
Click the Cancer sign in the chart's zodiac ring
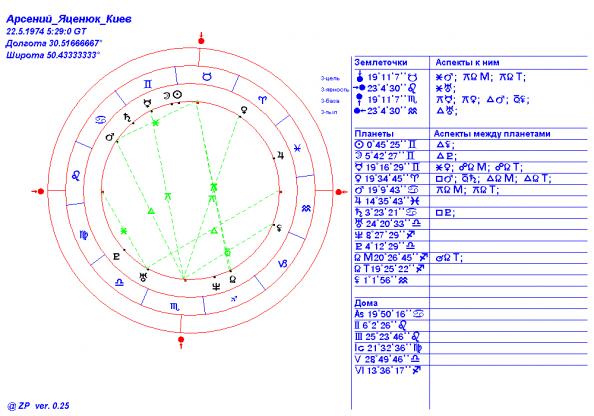click(x=101, y=120)
